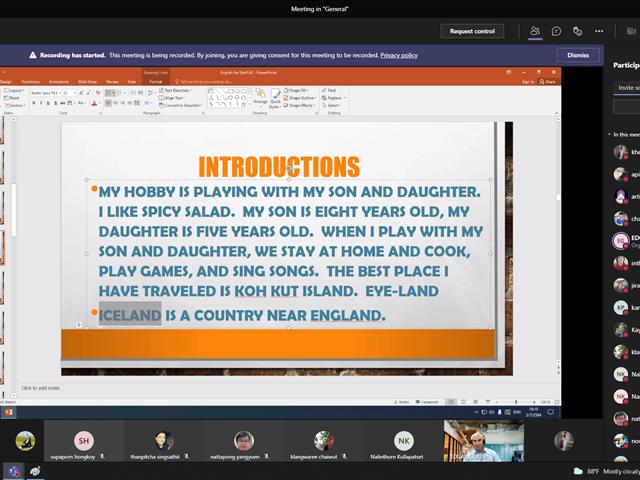Click the bullets list button
The image size is (640, 480).
[109, 93]
